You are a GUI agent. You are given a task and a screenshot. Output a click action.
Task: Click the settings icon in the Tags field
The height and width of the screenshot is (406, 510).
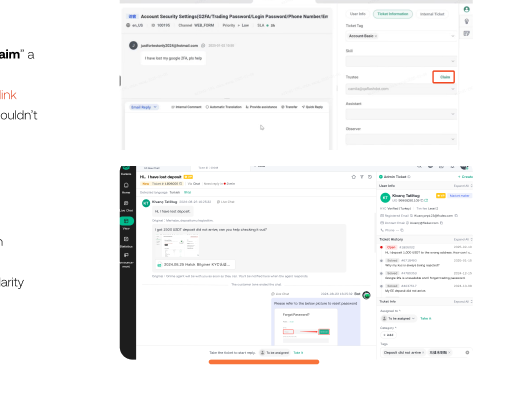click(x=467, y=352)
